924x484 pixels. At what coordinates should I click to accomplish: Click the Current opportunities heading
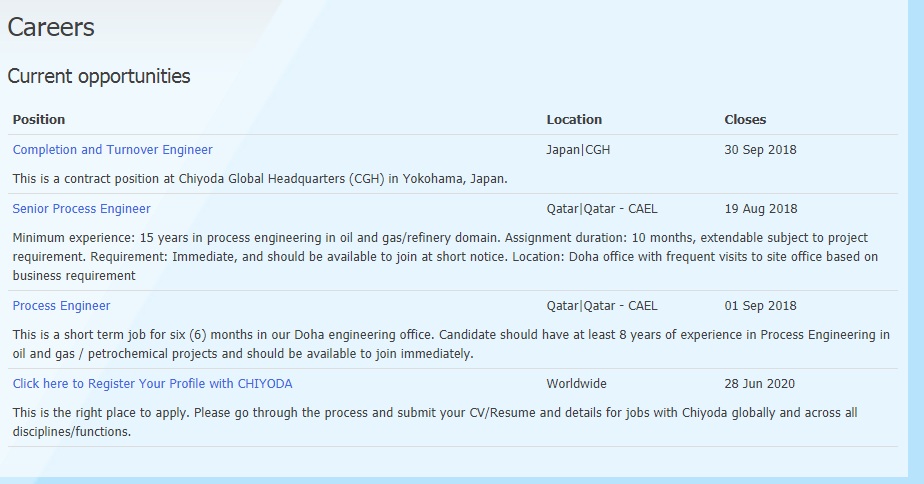point(99,76)
